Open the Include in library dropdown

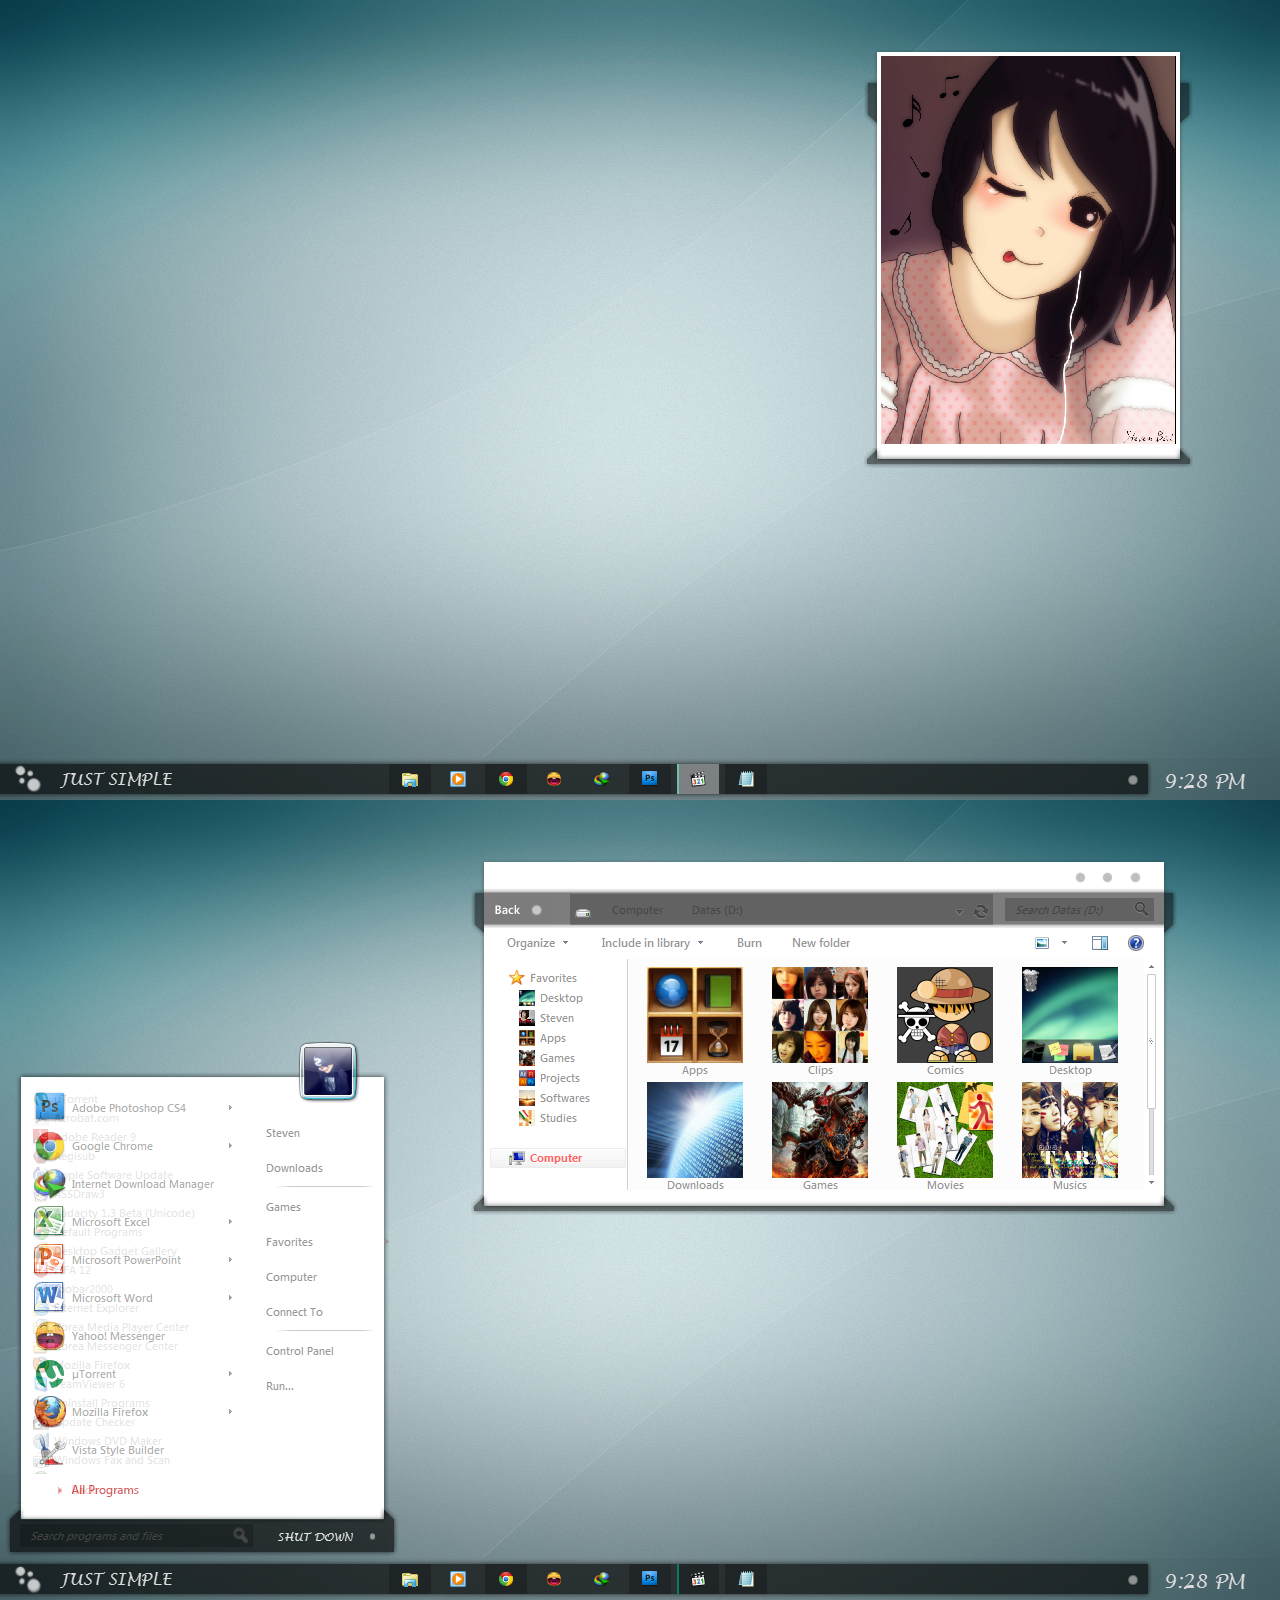pos(652,943)
